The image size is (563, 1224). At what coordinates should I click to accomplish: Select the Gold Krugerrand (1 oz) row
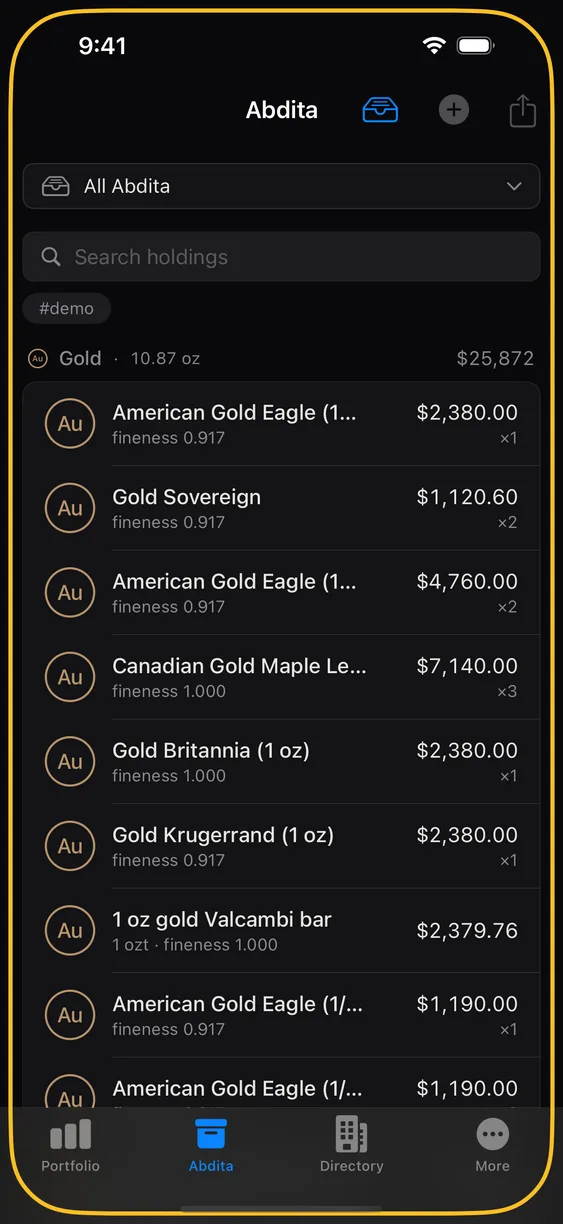coord(281,846)
